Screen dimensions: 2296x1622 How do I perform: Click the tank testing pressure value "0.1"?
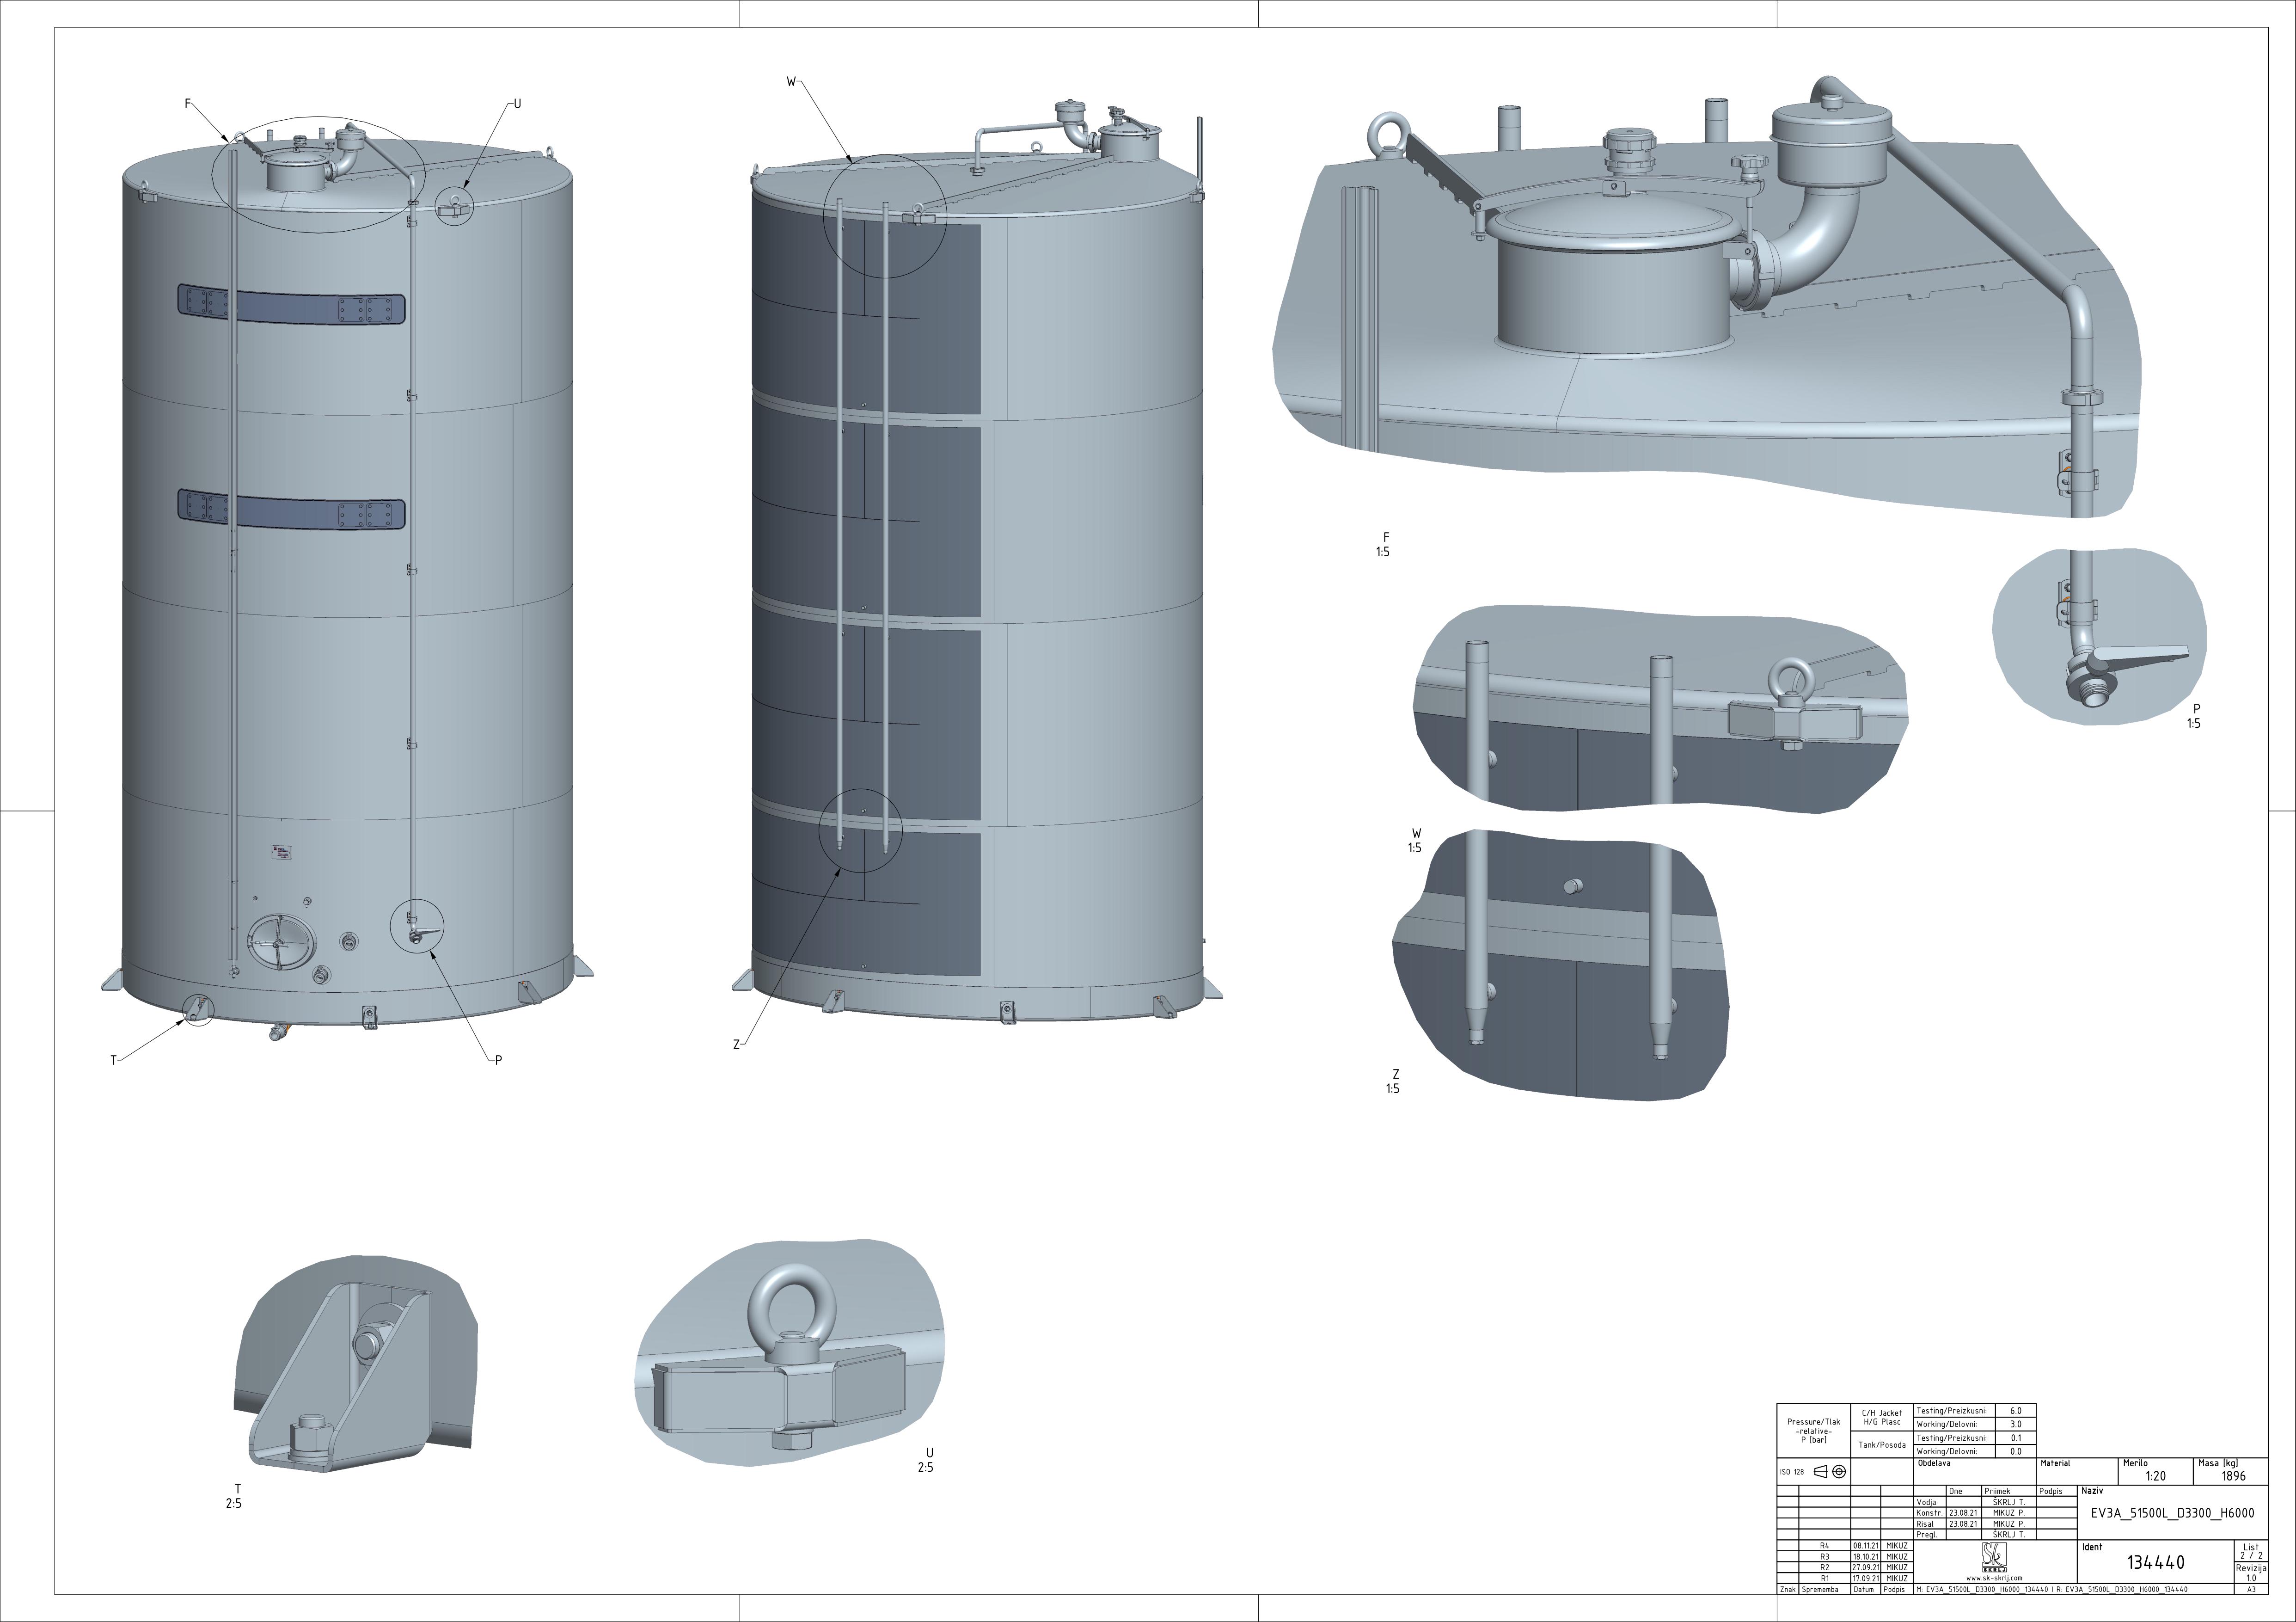point(2015,1438)
